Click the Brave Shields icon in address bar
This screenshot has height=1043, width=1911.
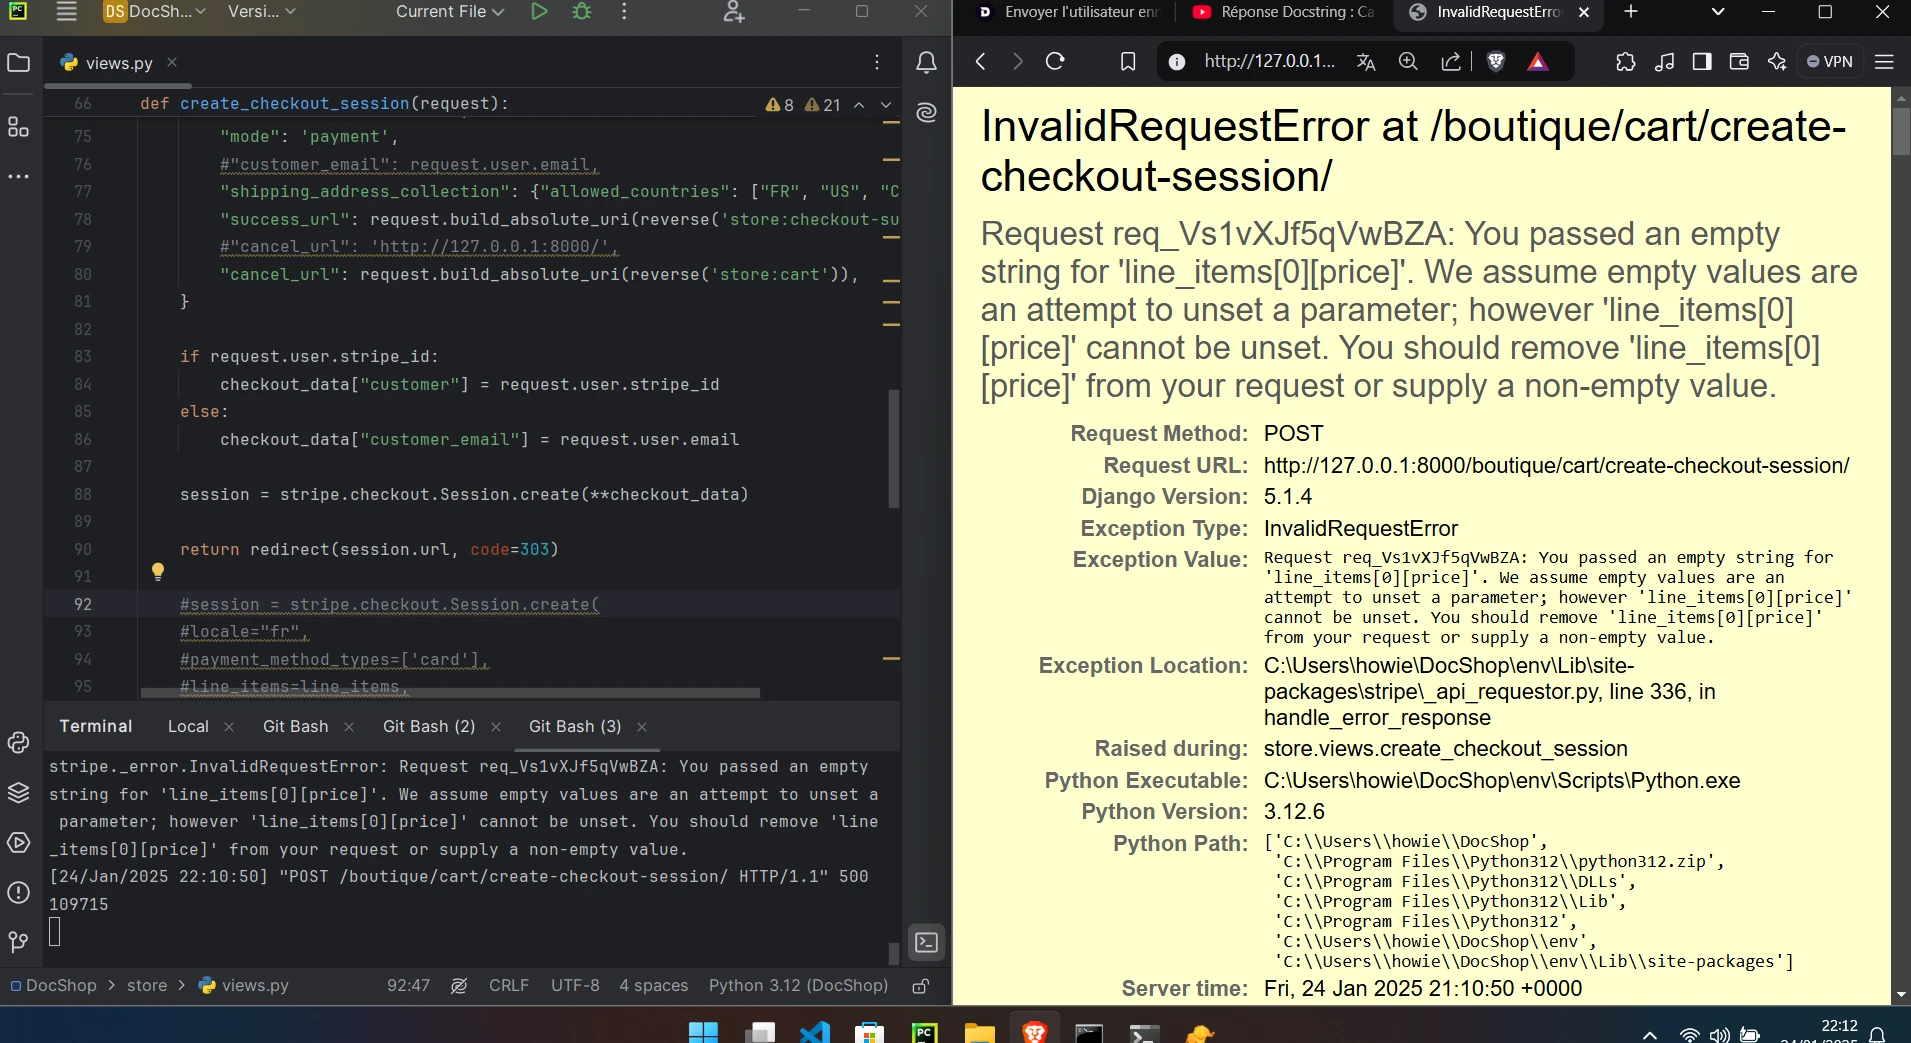1496,62
